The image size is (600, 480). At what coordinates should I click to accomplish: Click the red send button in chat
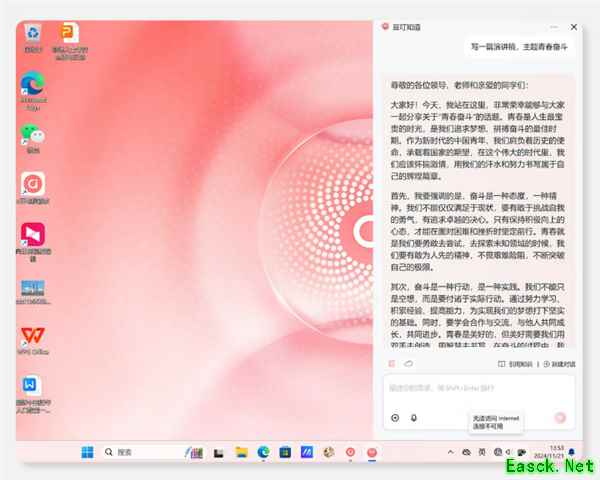click(x=561, y=418)
